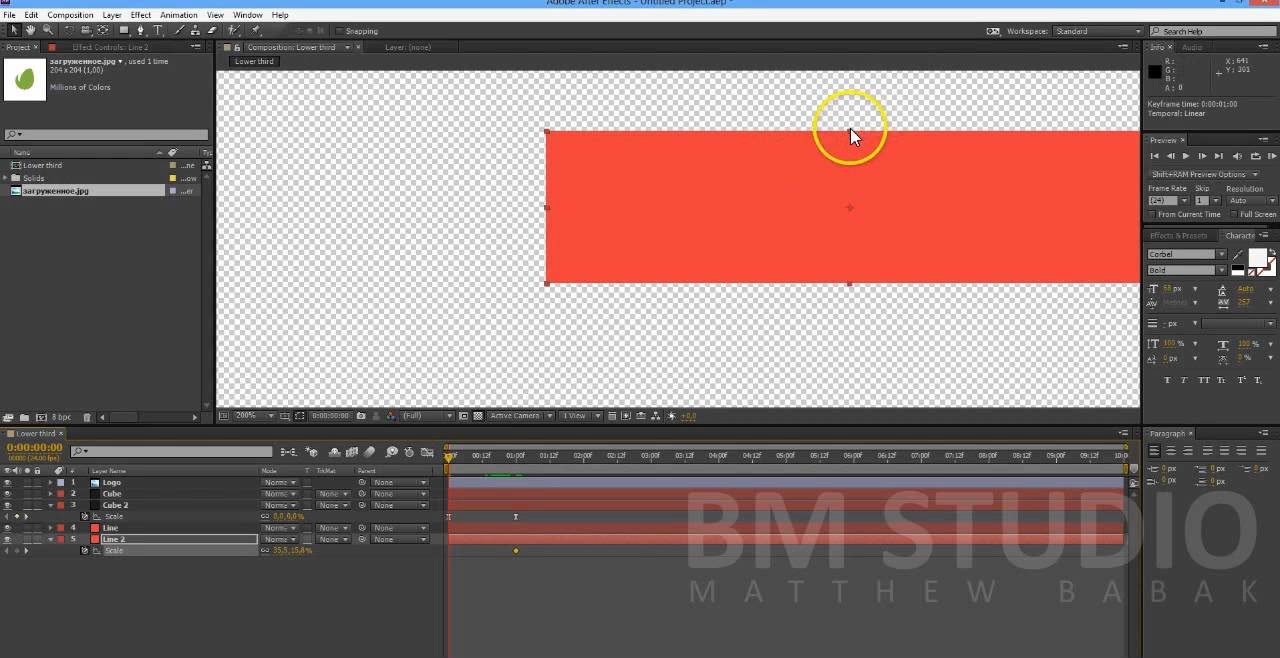Toggle visibility of the Cube 2 layer
The width and height of the screenshot is (1280, 658).
[x=7, y=505]
